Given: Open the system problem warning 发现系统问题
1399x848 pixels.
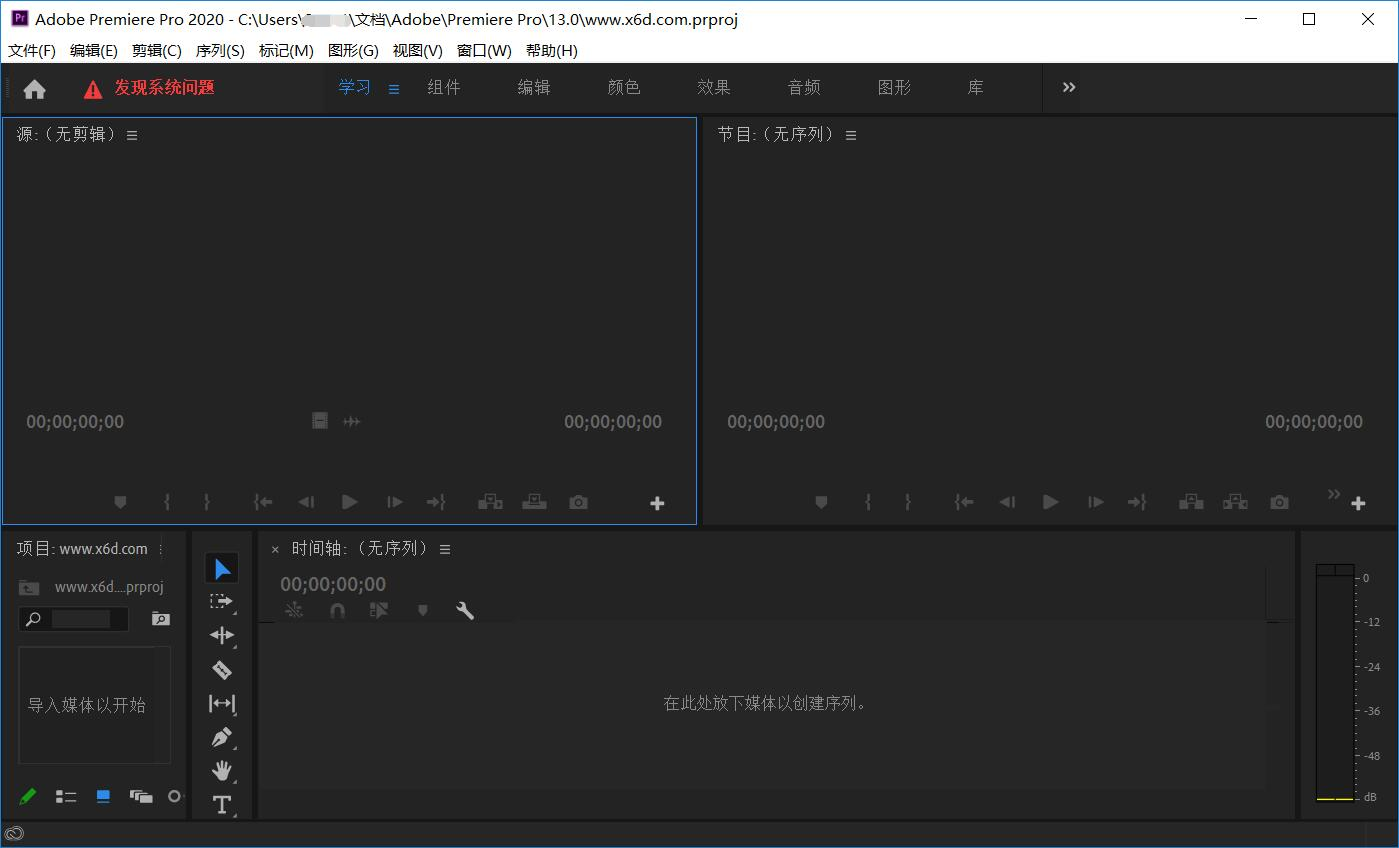Looking at the screenshot, I should click(150, 88).
